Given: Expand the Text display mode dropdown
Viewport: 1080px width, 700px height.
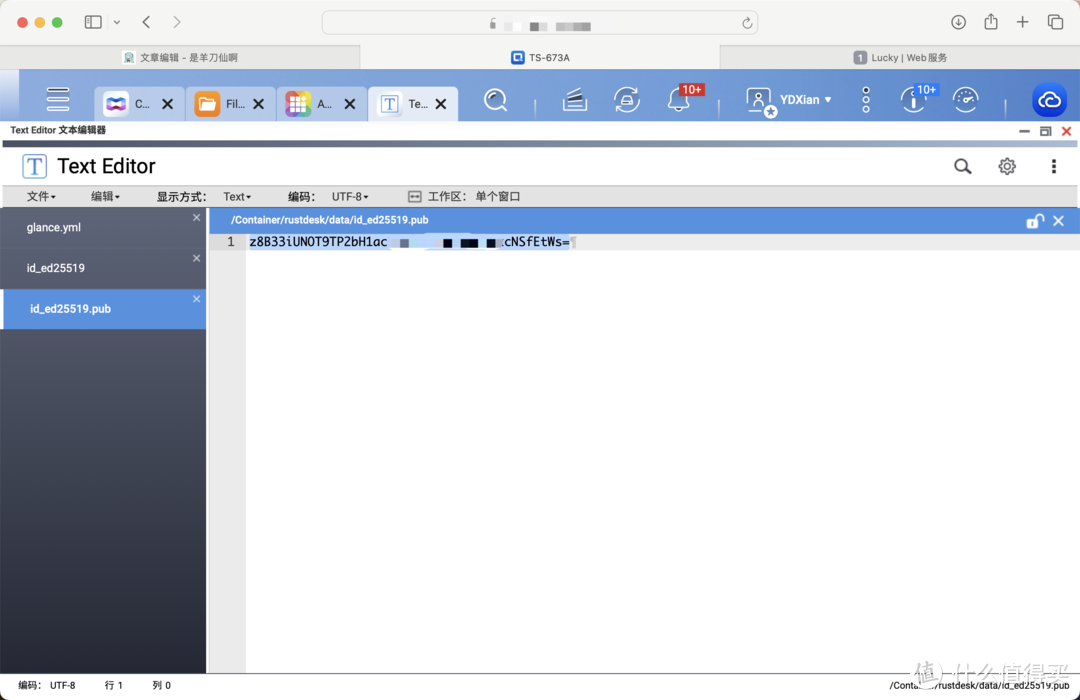Looking at the screenshot, I should 237,196.
